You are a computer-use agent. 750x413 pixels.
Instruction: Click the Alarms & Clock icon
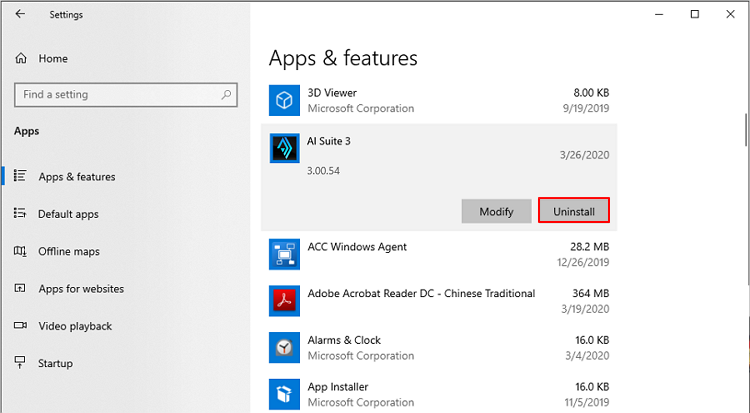click(284, 347)
